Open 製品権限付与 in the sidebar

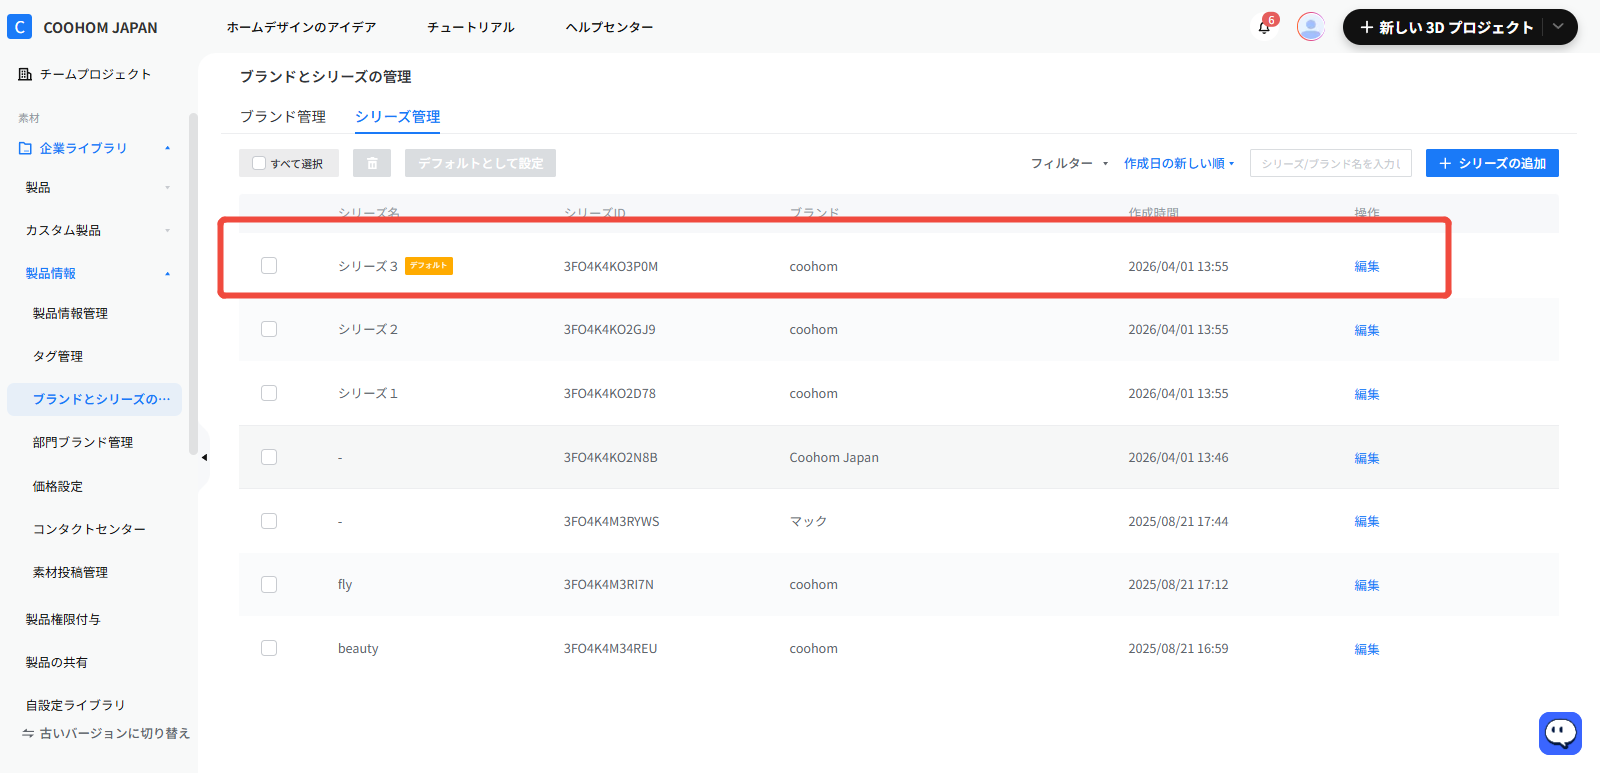(x=63, y=619)
